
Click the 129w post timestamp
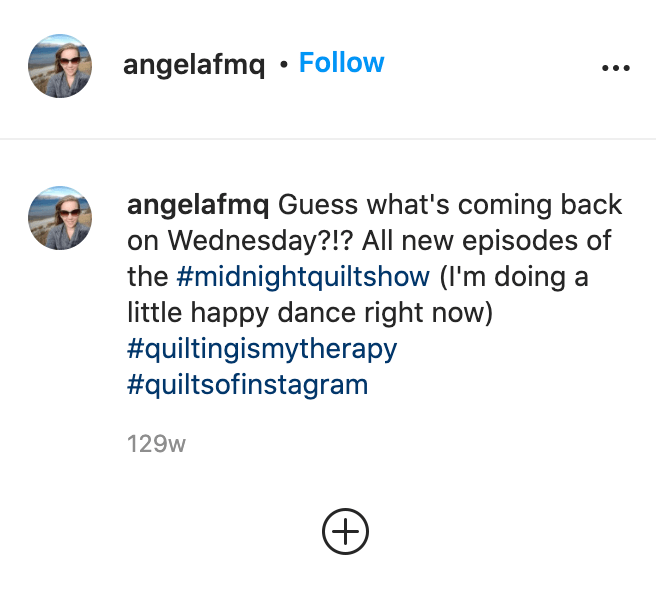pos(156,444)
